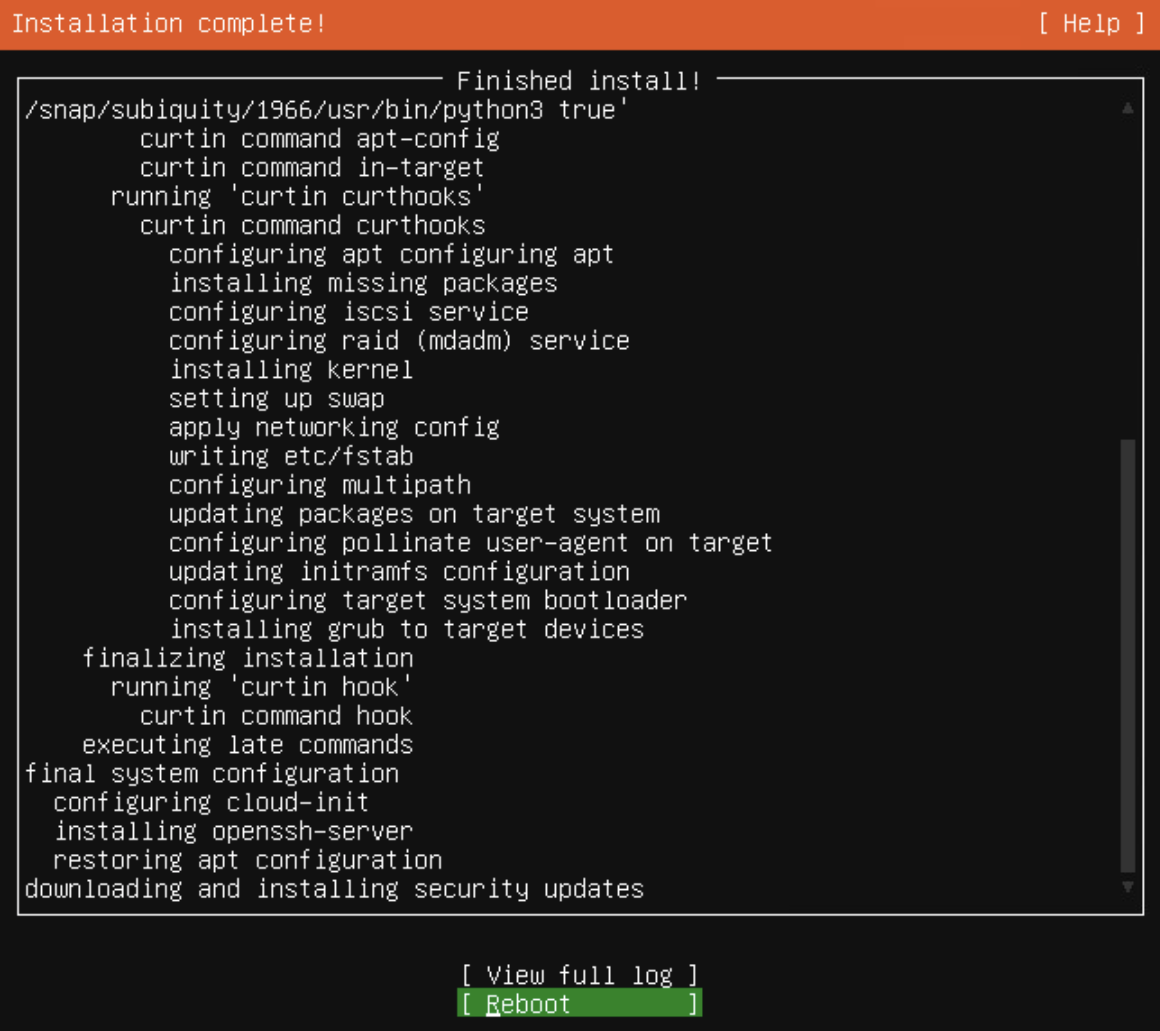Select the 'Installation complete!' header text

[x=169, y=24]
